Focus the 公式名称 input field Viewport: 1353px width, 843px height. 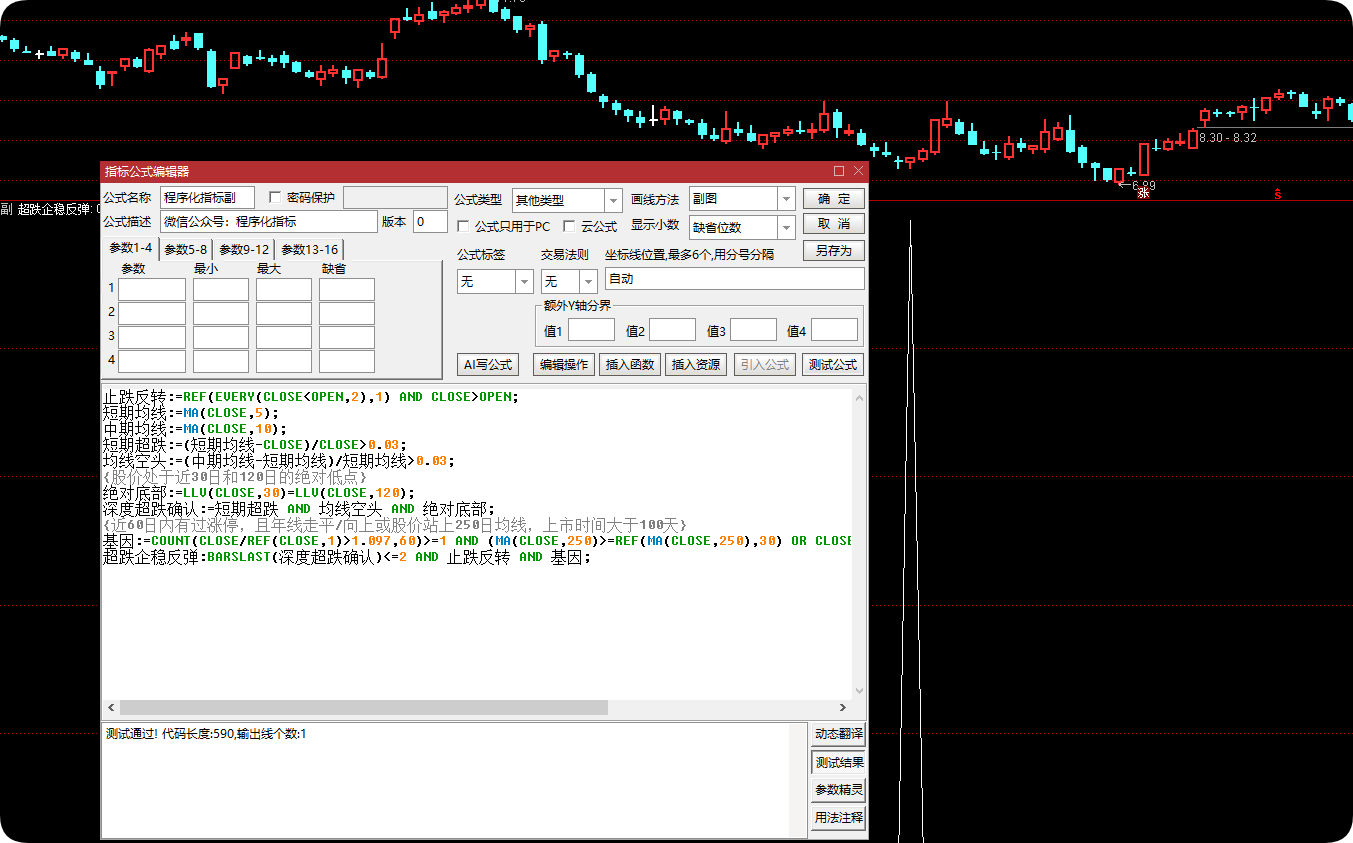click(x=207, y=197)
